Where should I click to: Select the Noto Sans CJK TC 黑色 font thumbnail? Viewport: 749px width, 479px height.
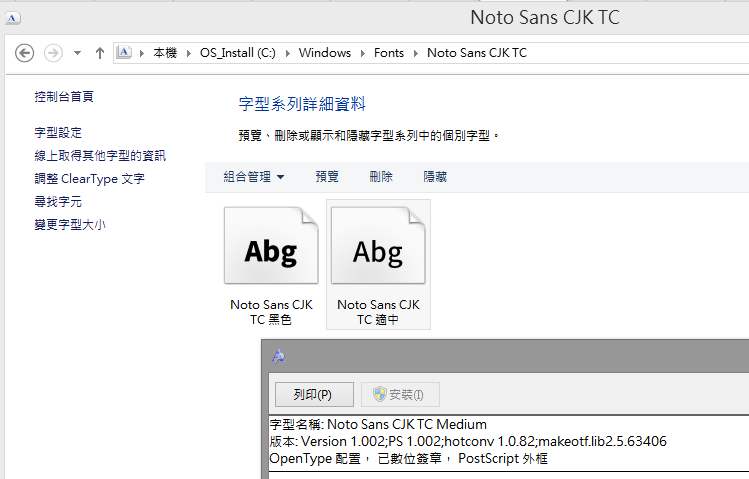coord(271,245)
